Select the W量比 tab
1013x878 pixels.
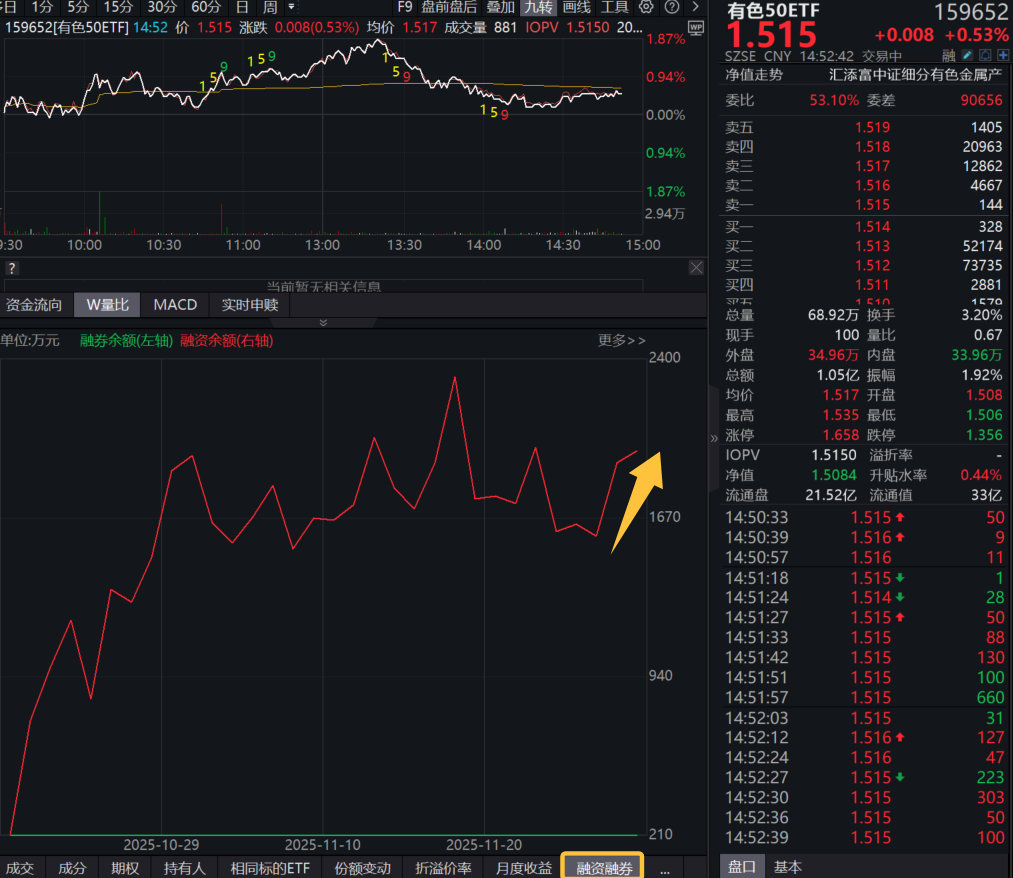(107, 305)
